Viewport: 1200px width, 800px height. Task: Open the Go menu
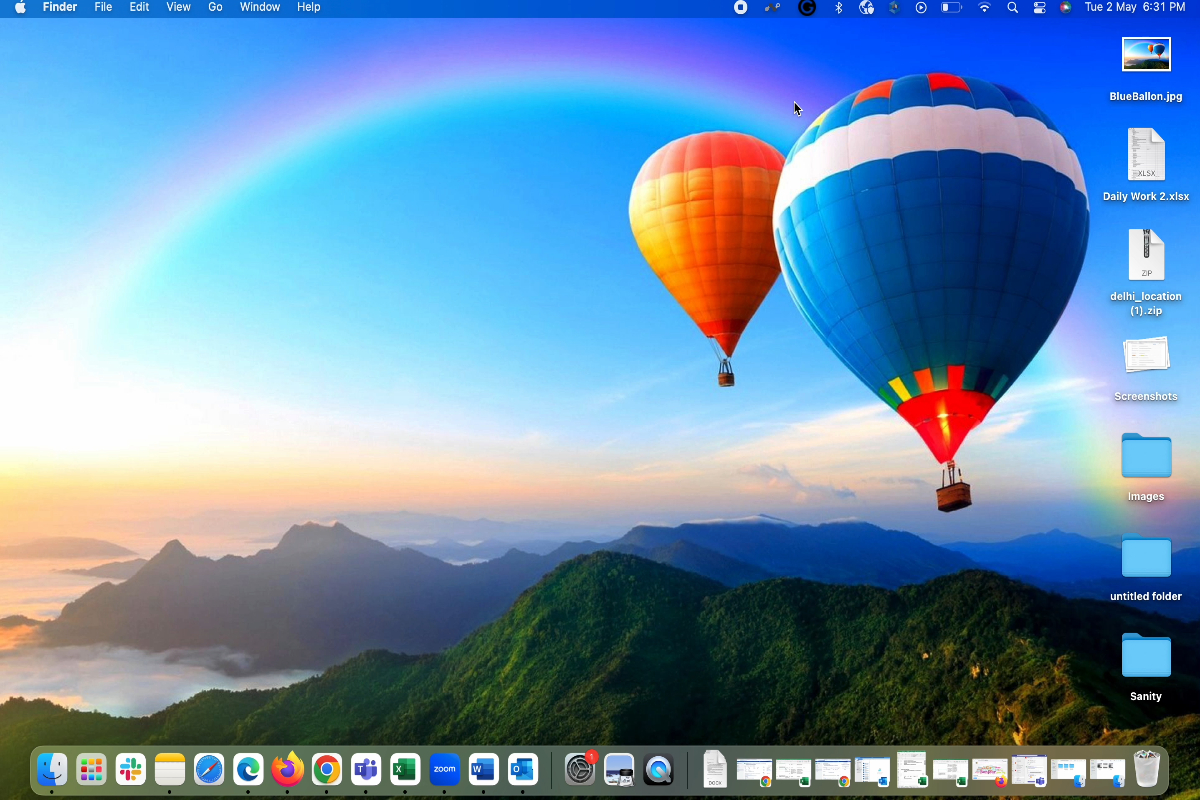click(x=215, y=7)
